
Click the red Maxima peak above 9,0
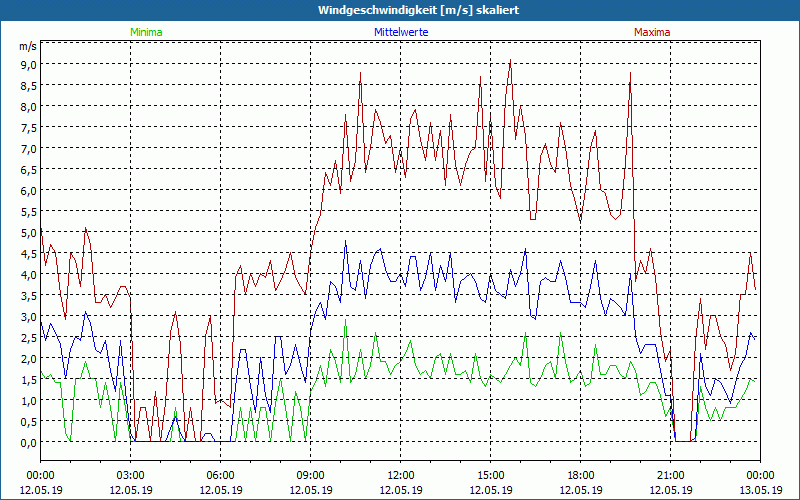tap(510, 61)
